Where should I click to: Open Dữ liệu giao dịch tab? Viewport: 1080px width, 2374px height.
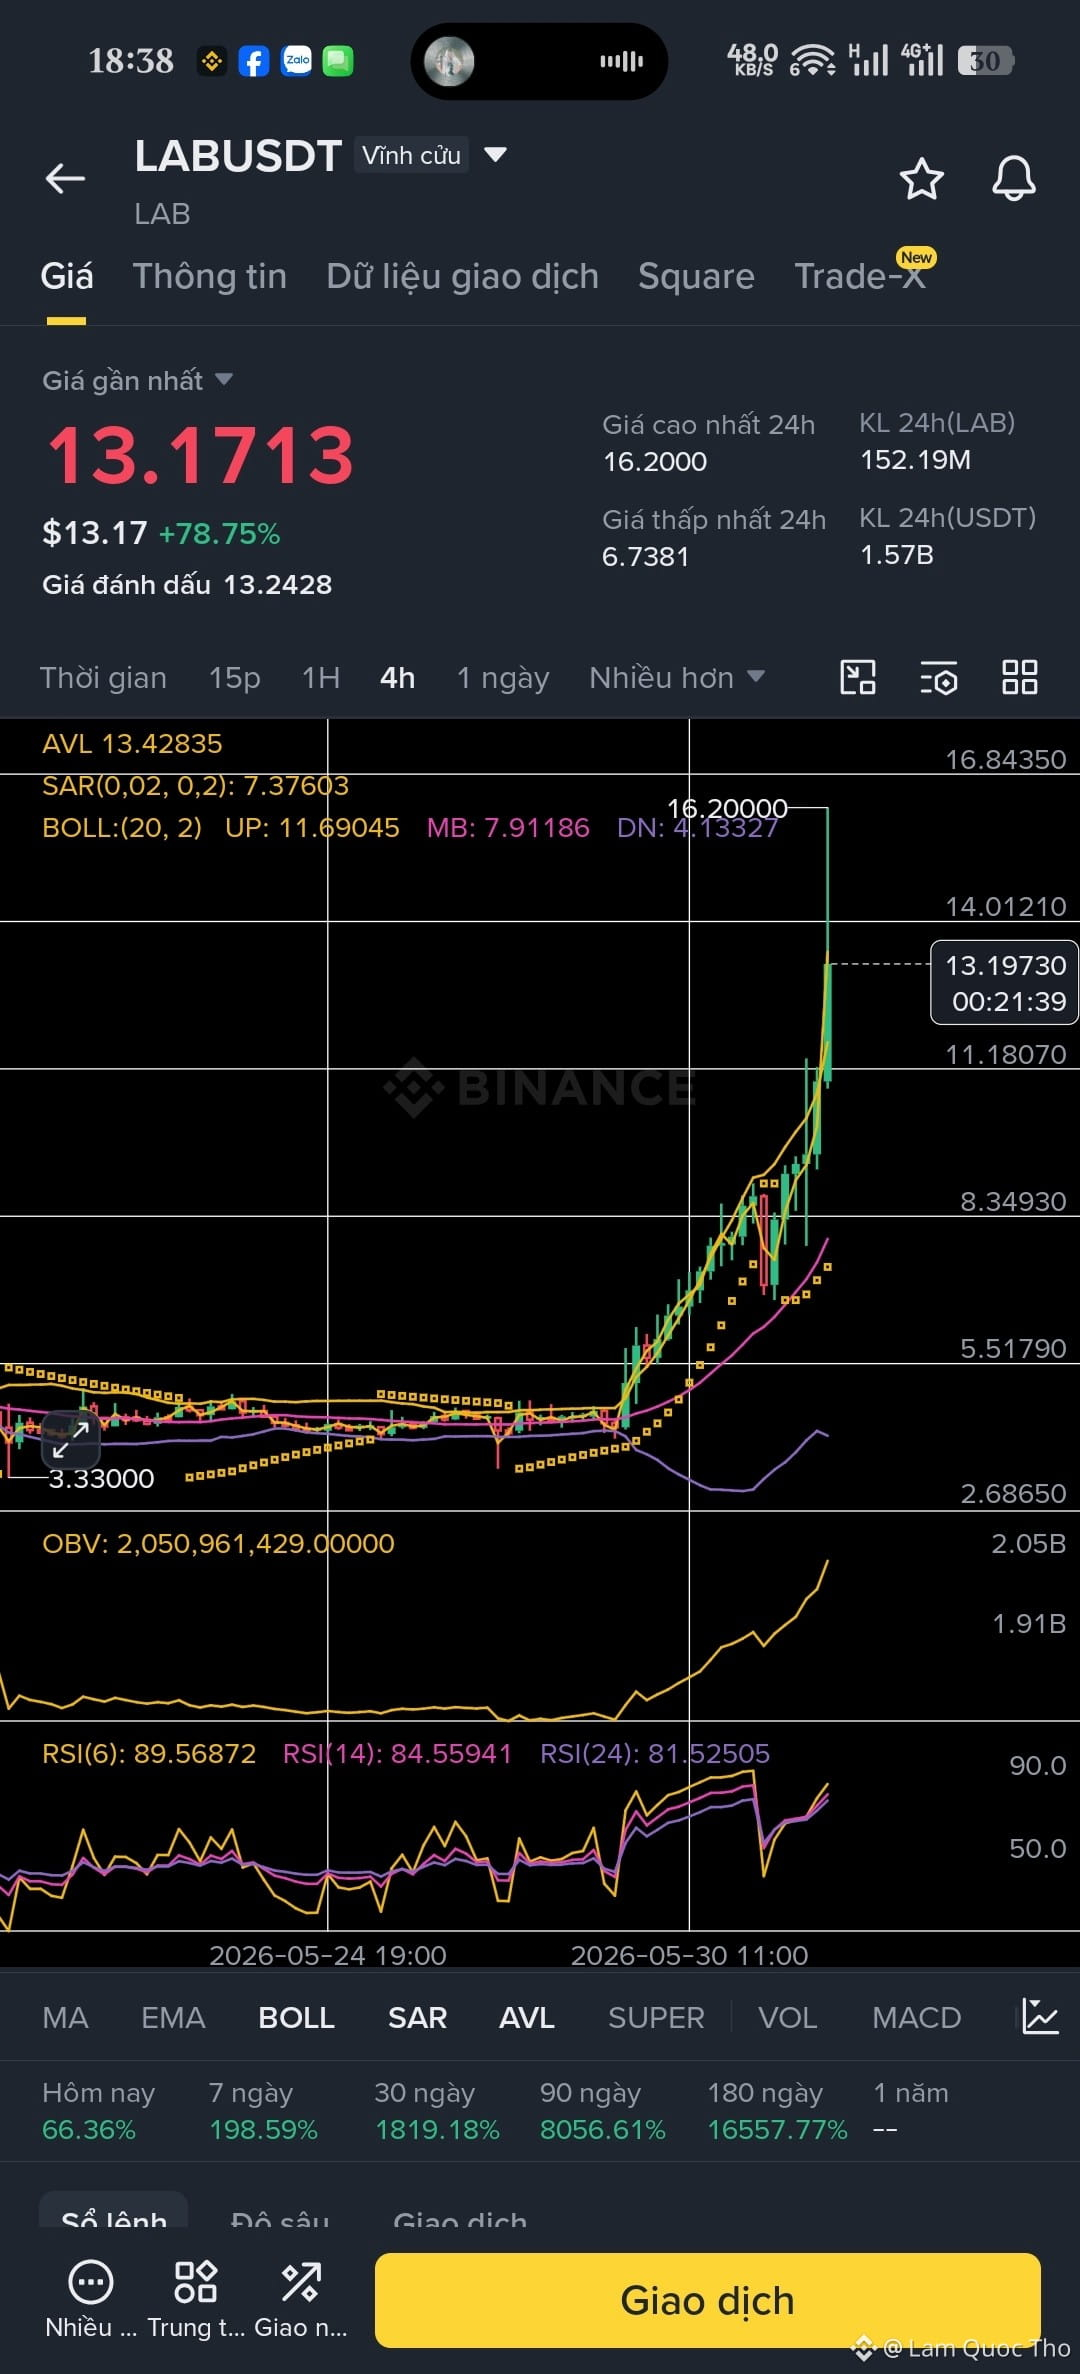(463, 276)
